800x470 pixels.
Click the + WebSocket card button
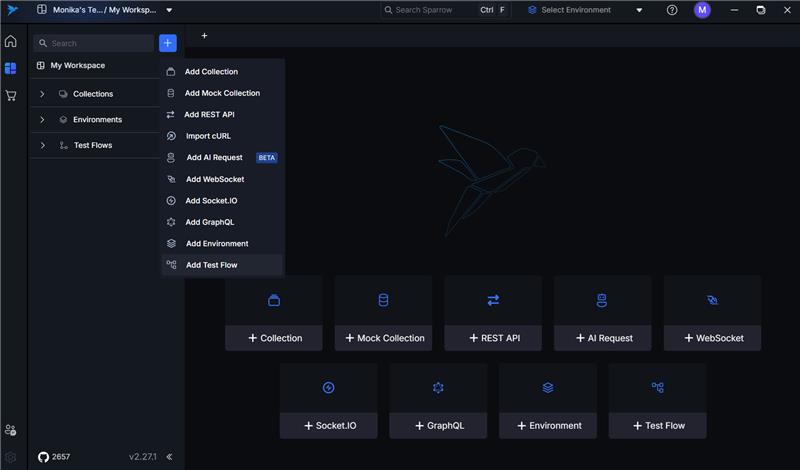(713, 338)
